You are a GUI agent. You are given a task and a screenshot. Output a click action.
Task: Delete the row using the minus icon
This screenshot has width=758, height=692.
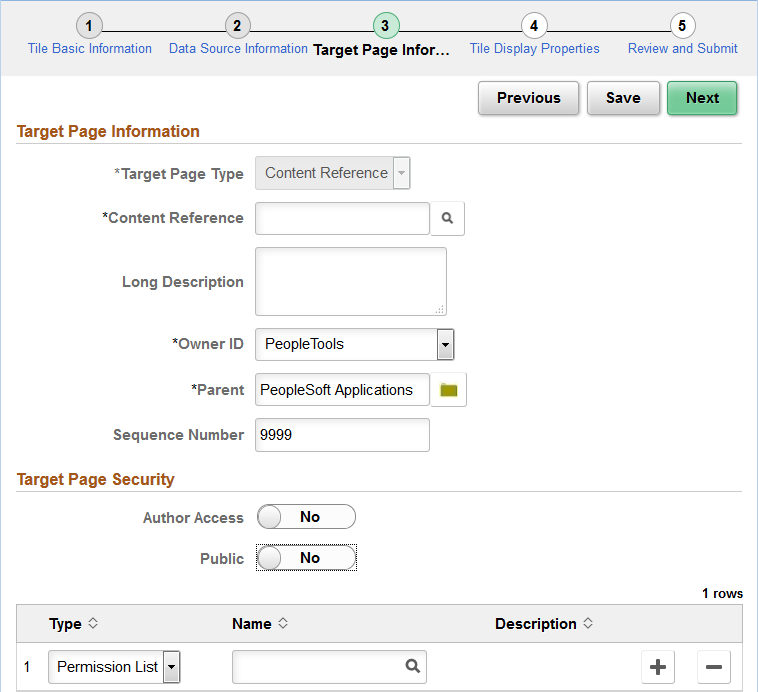point(714,667)
